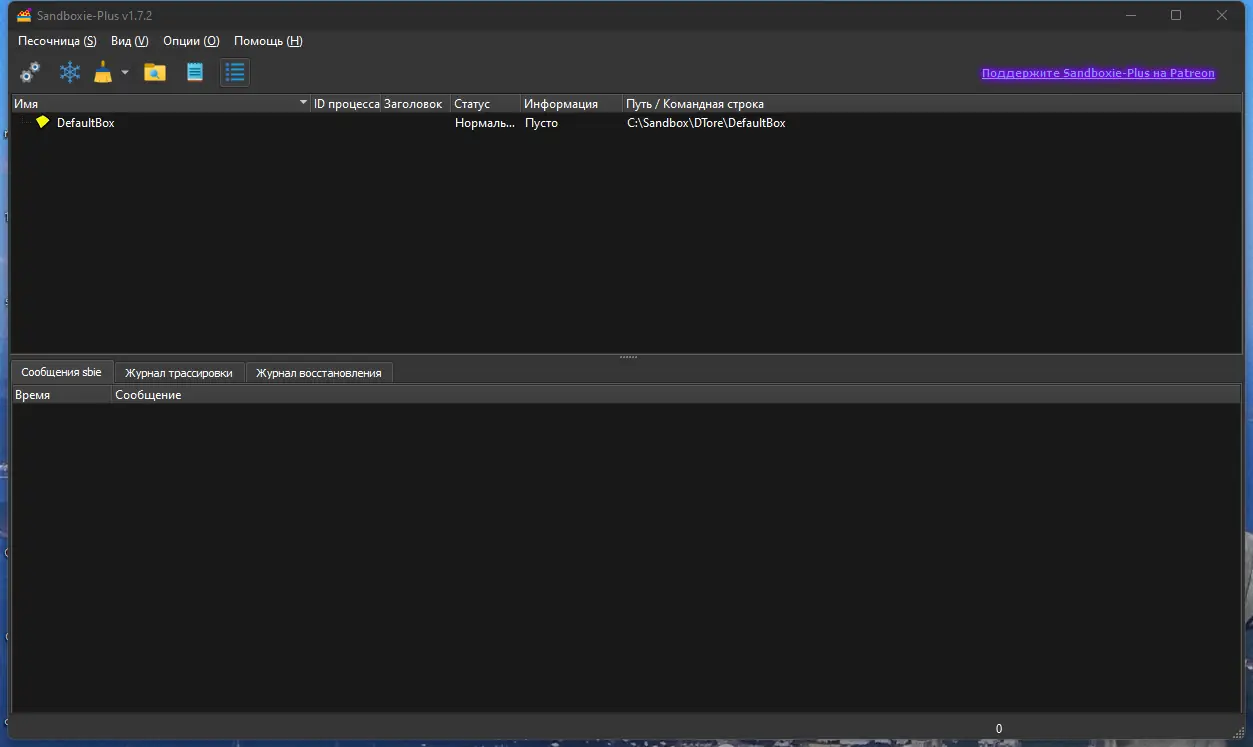The width and height of the screenshot is (1253, 747).
Task: Click the folder with magnifier icon
Action: 154,72
